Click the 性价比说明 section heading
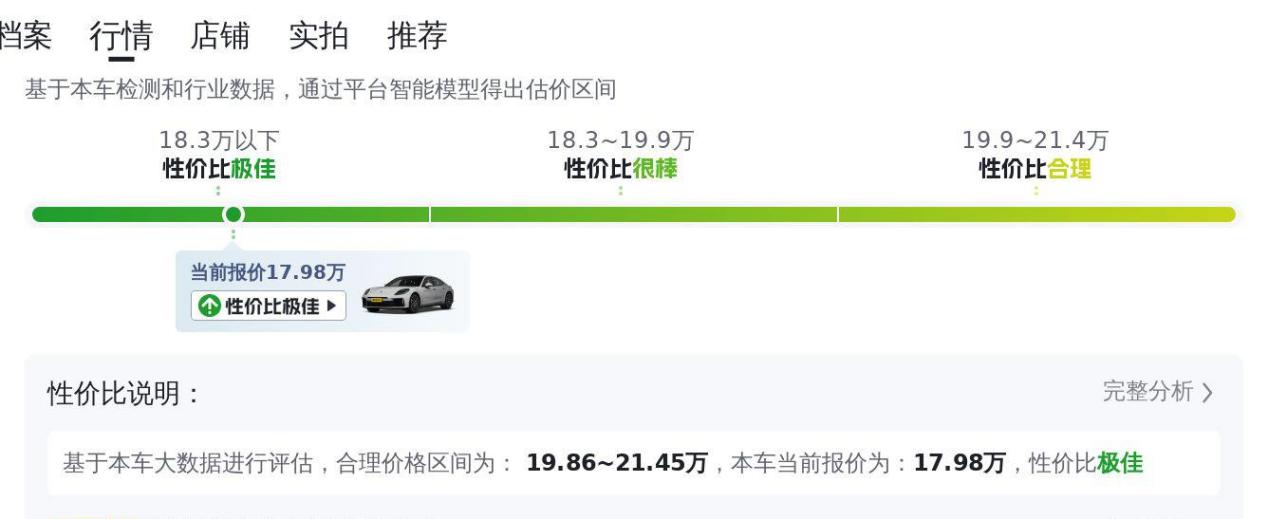The height and width of the screenshot is (519, 1268). point(124,394)
